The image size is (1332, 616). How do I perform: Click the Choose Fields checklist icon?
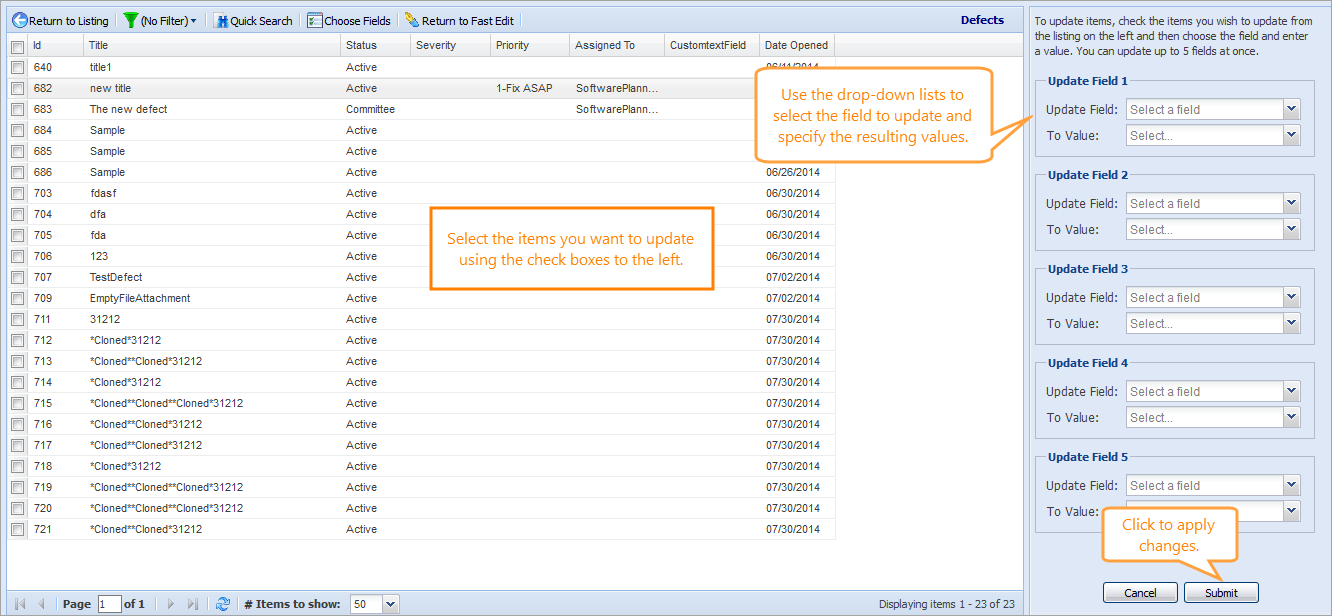(315, 20)
